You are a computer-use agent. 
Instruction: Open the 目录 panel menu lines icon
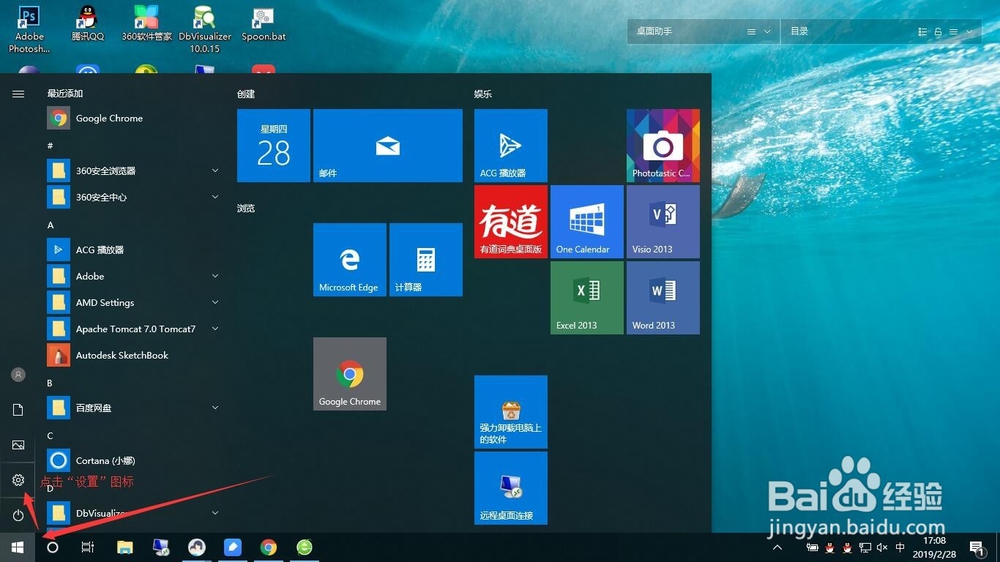(x=953, y=31)
